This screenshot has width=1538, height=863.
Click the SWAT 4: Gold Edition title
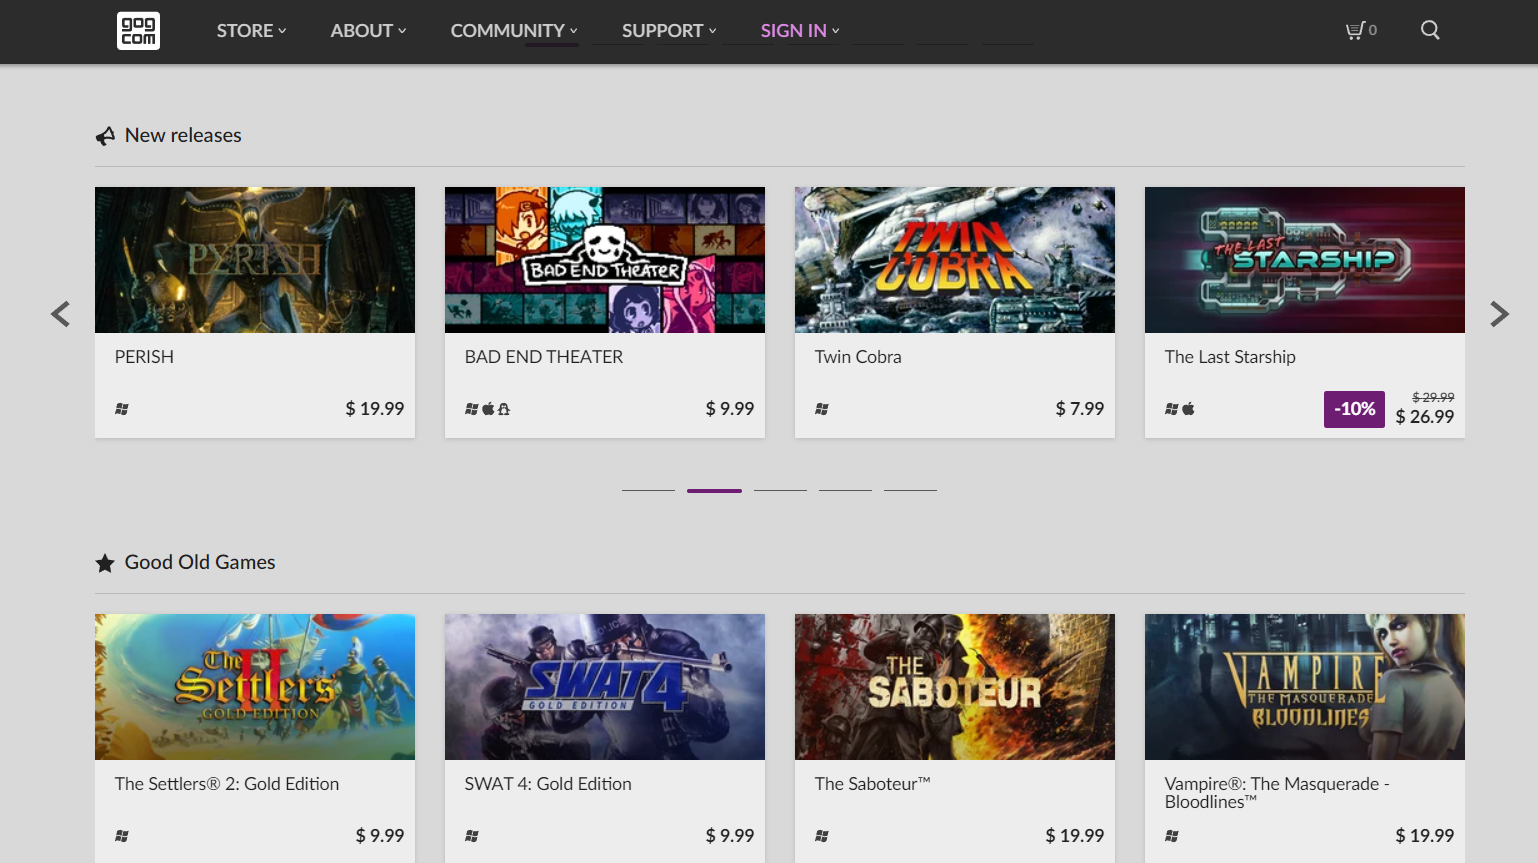coord(548,784)
